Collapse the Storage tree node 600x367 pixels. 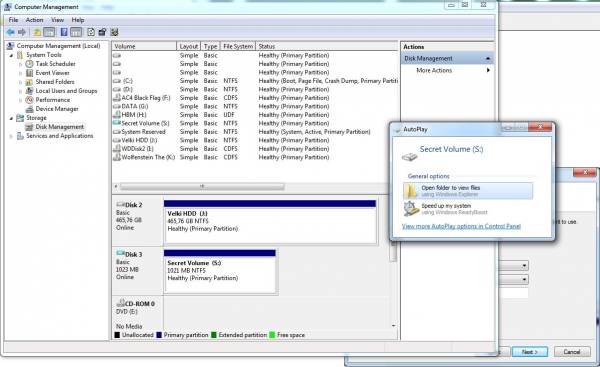[11, 118]
